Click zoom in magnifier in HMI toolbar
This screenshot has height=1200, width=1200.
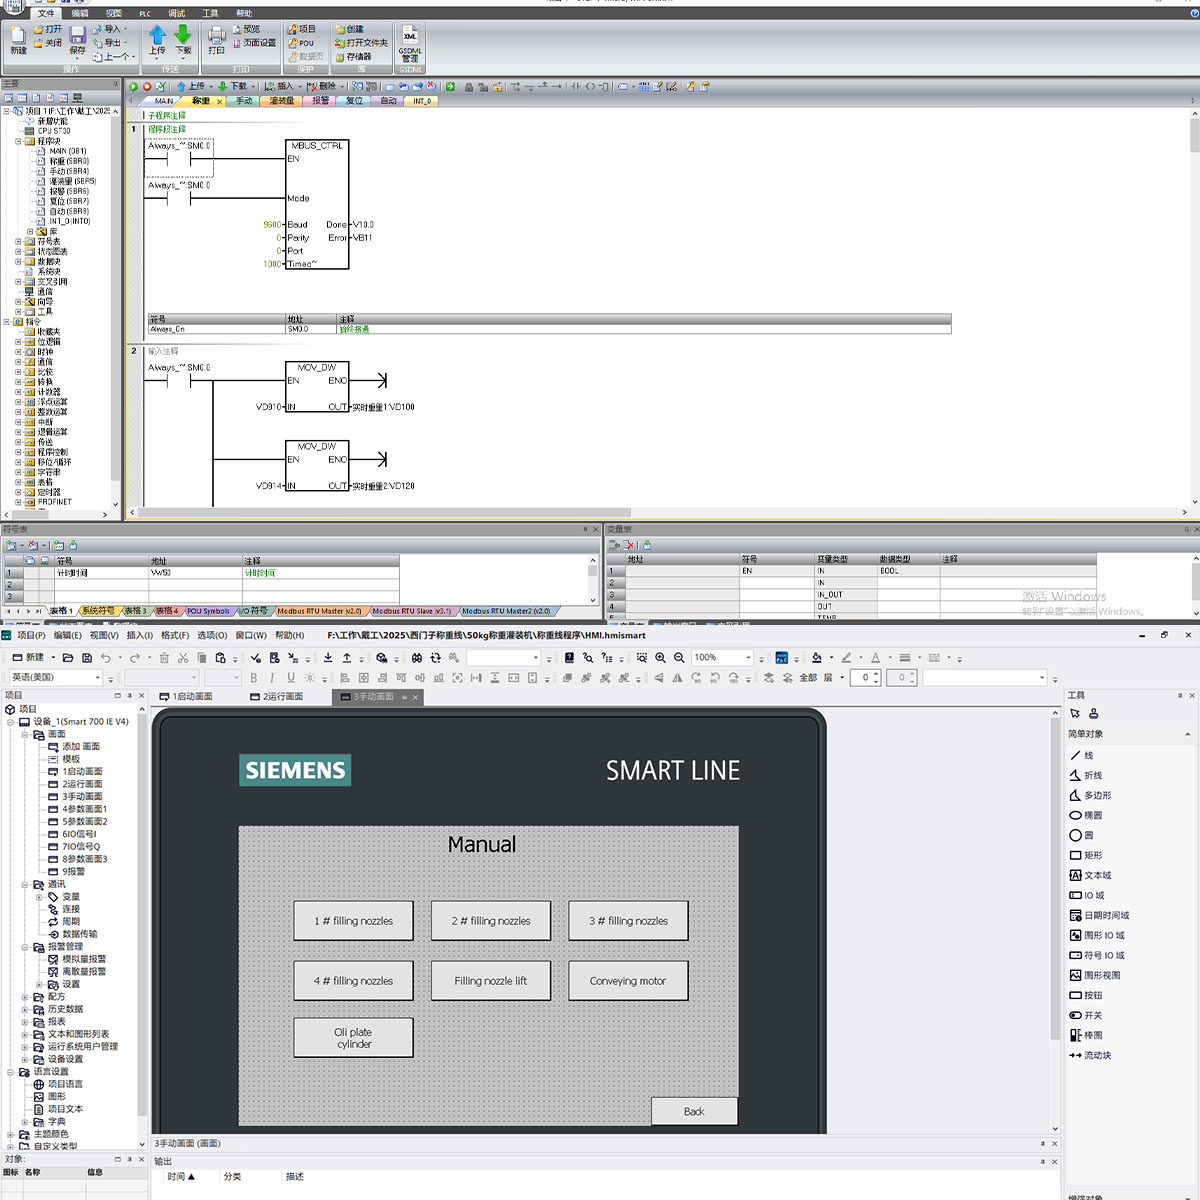tap(661, 658)
